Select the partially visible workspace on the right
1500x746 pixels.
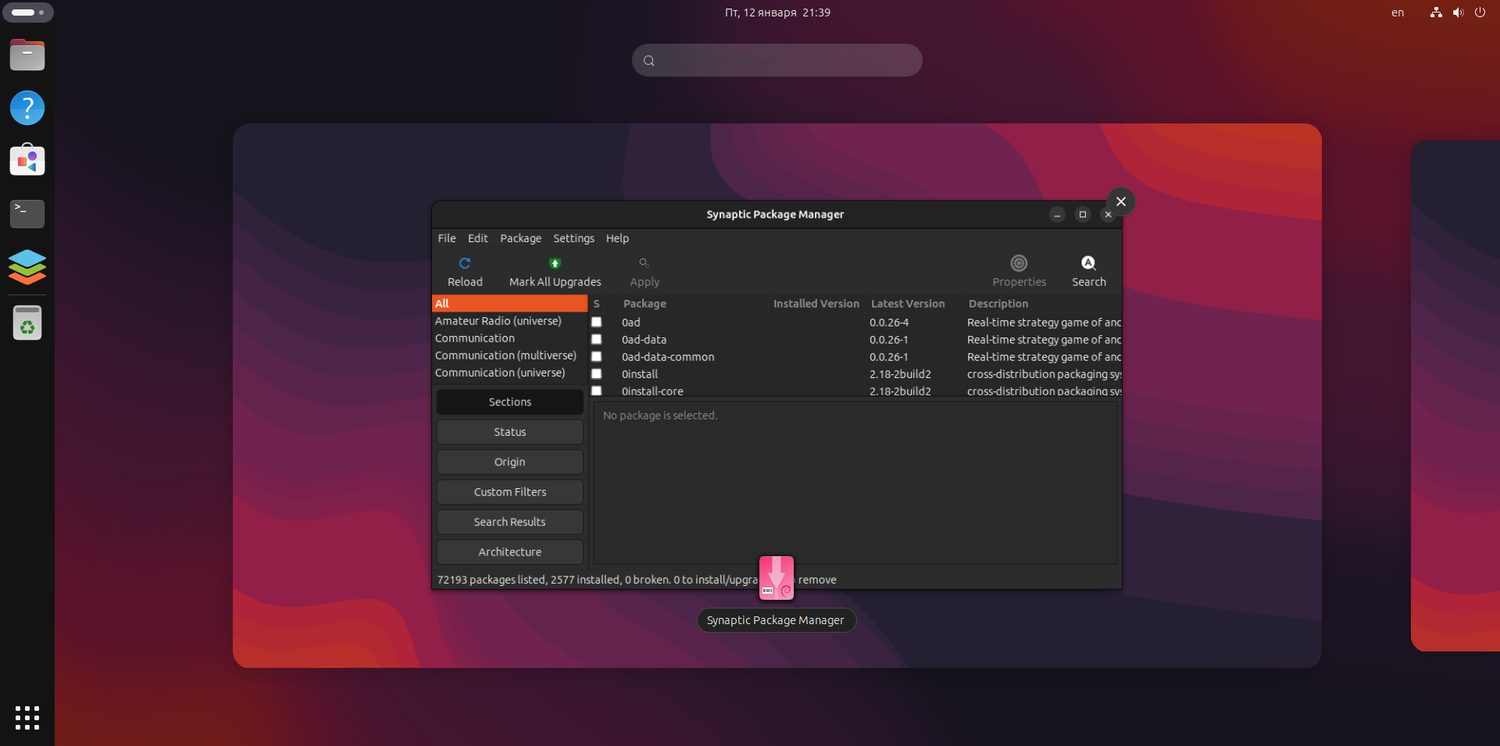click(1455, 395)
